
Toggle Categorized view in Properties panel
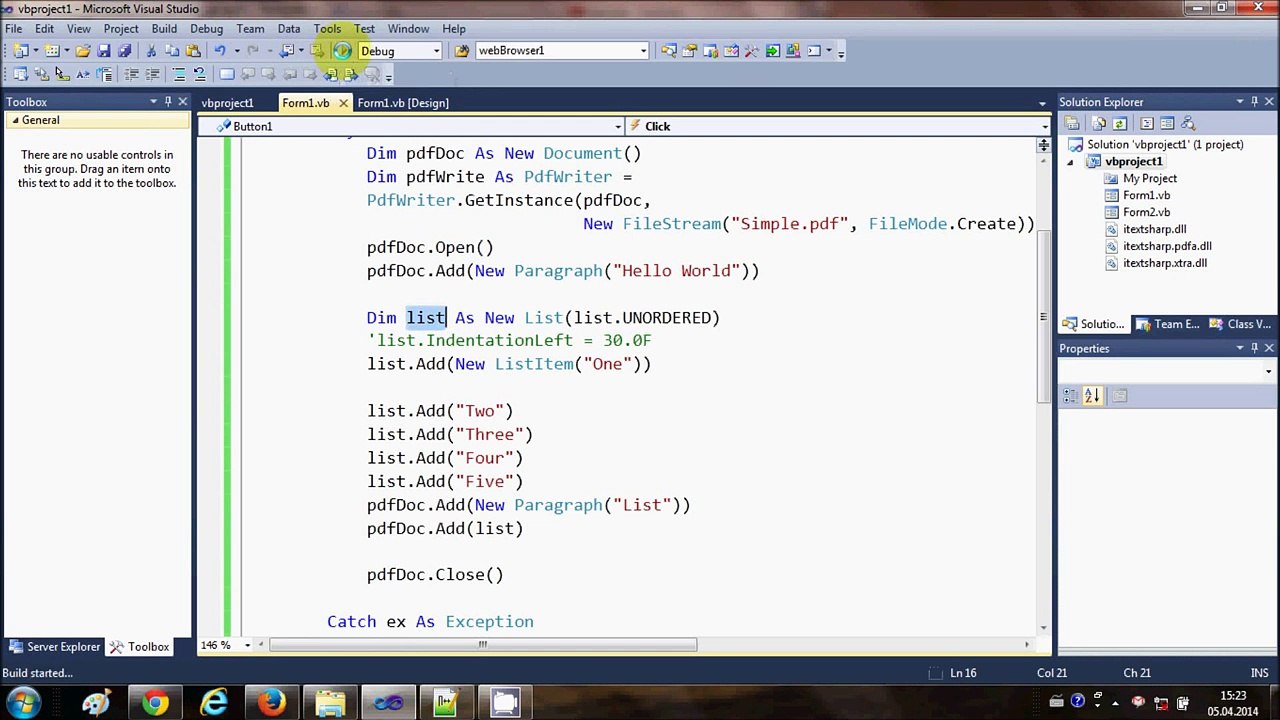1071,396
